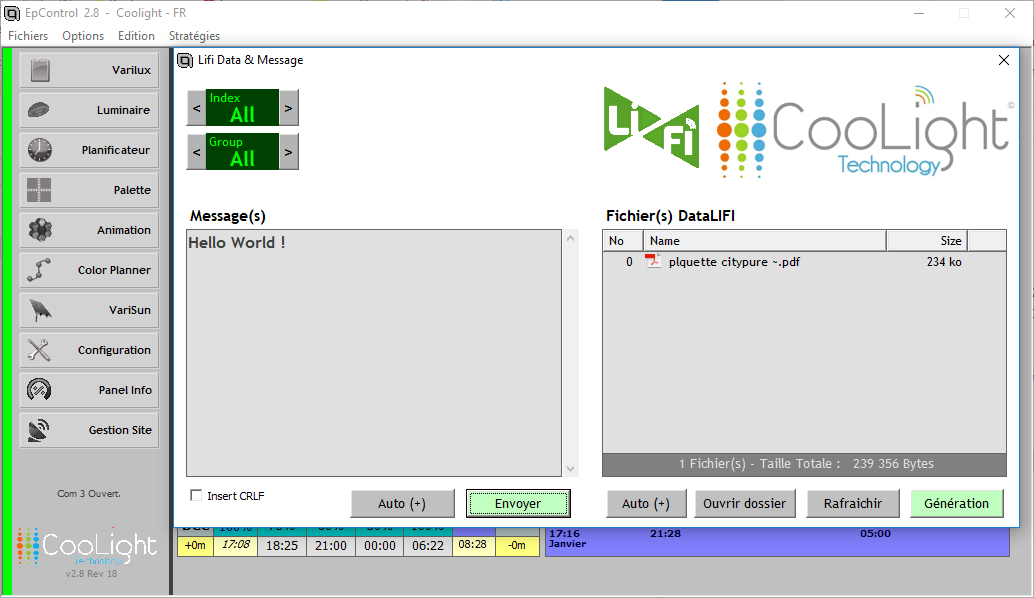Screen dimensions: 1034x598
Task: Click the 21:00 time cell
Action: 330,545
